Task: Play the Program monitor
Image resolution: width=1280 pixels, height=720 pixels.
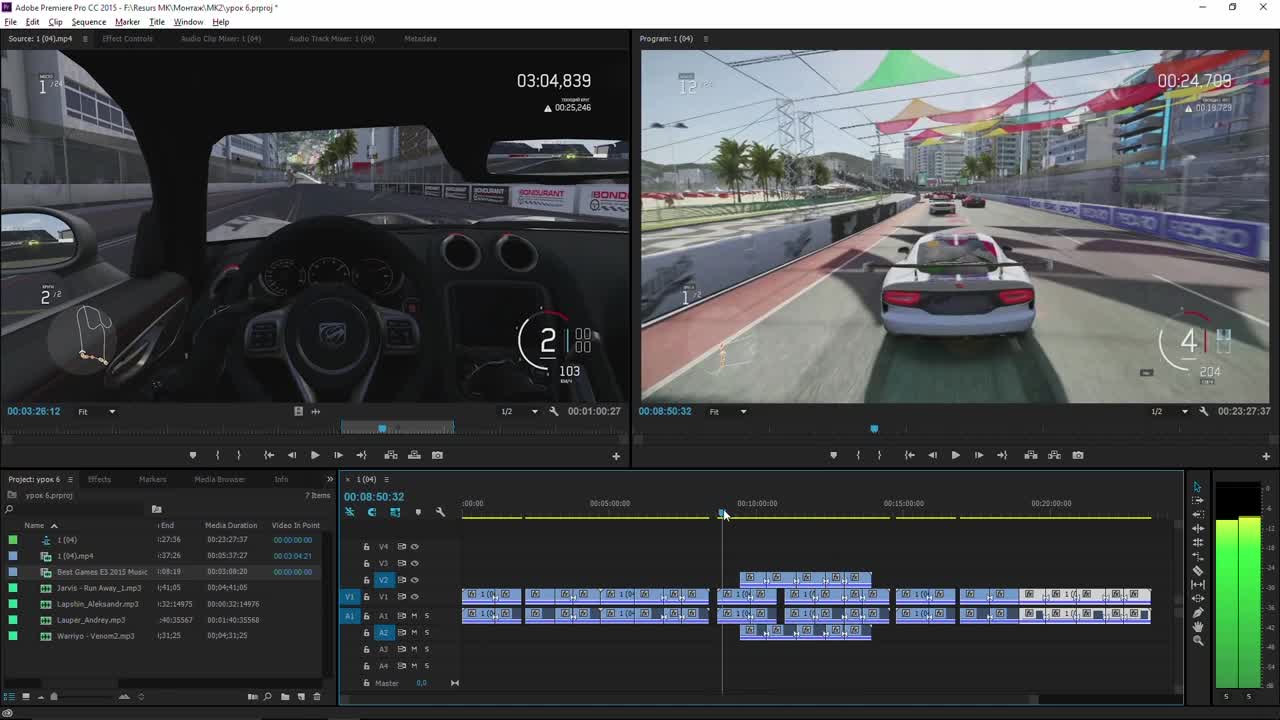Action: coord(955,455)
